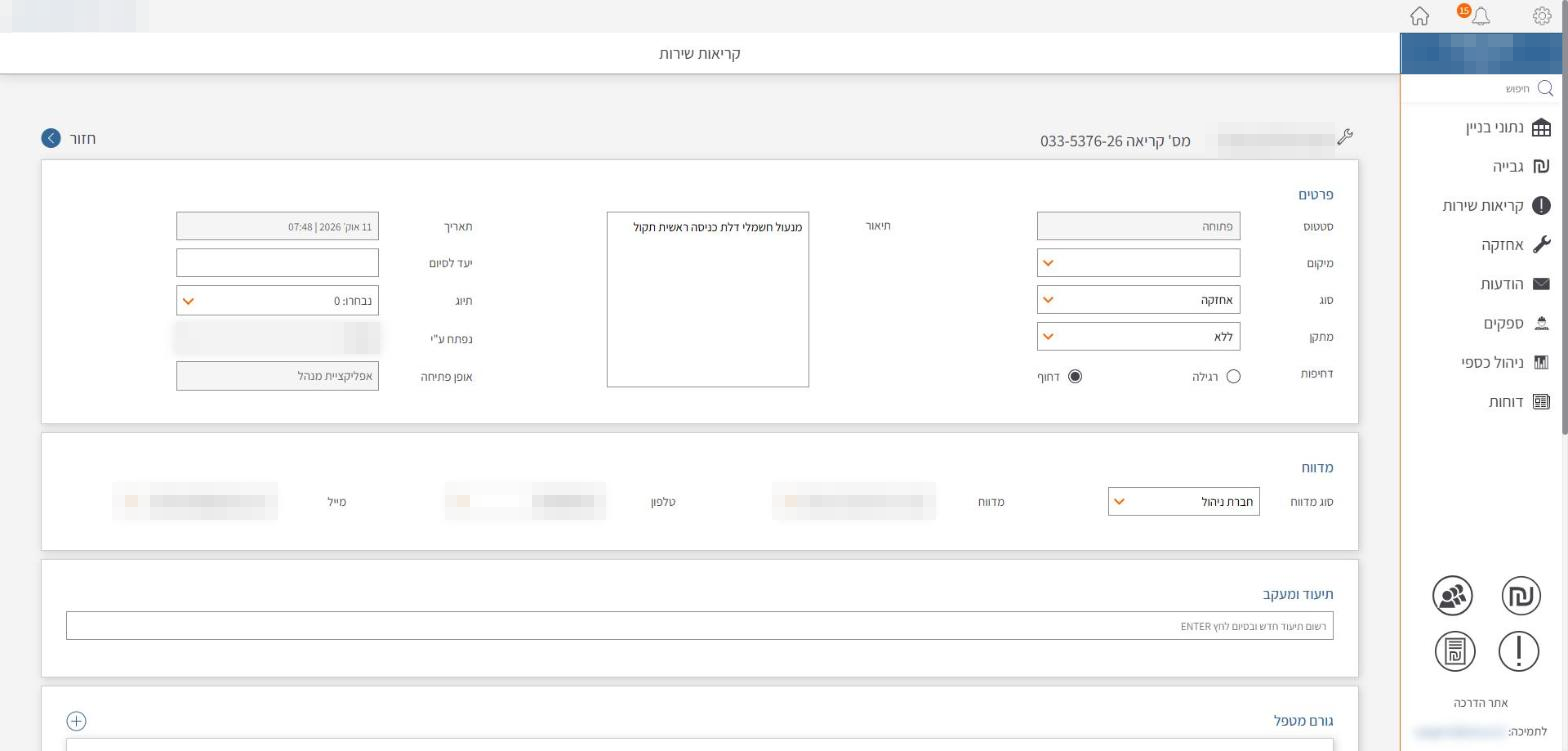Image resolution: width=1568 pixels, height=751 pixels.
Task: Click the large exclamation circle shortcut icon
Action: pos(1518,651)
